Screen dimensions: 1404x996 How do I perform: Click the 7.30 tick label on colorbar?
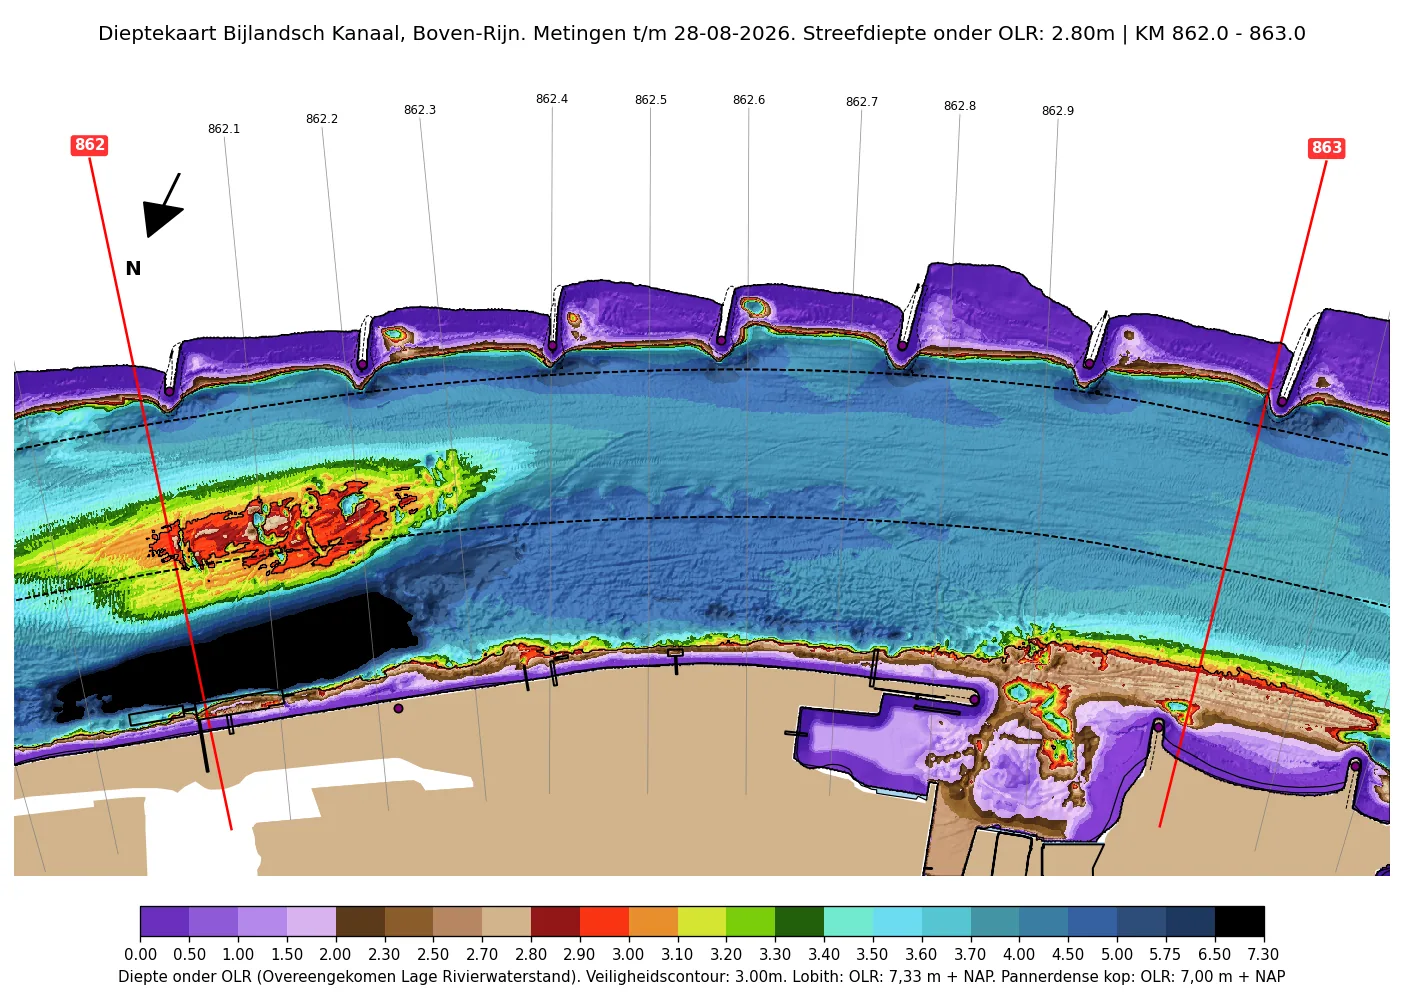(x=1263, y=954)
